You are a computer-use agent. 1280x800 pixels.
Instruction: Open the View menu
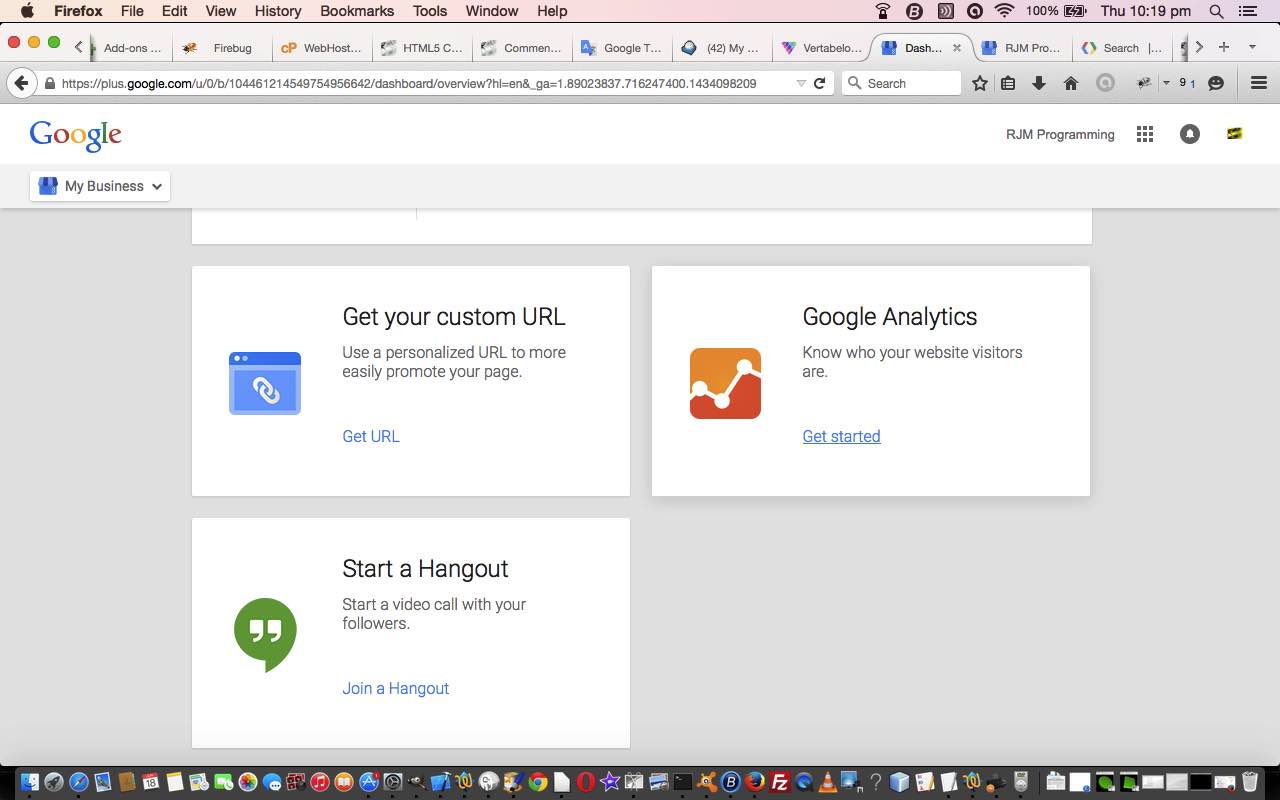point(221,11)
